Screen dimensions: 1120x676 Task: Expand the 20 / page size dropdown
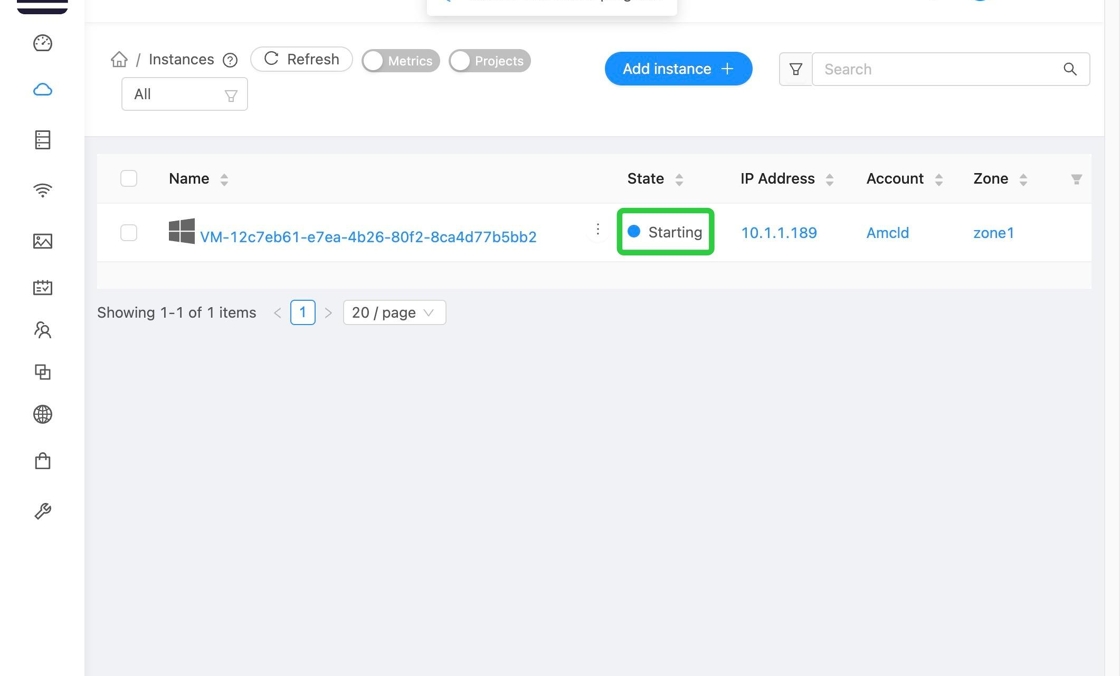394,313
